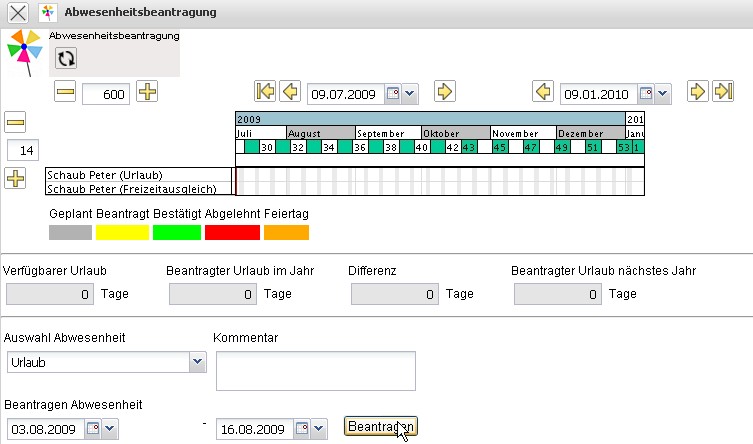This screenshot has width=753, height=444.
Task: Click the Juli month header in timeline
Action: [261, 133]
